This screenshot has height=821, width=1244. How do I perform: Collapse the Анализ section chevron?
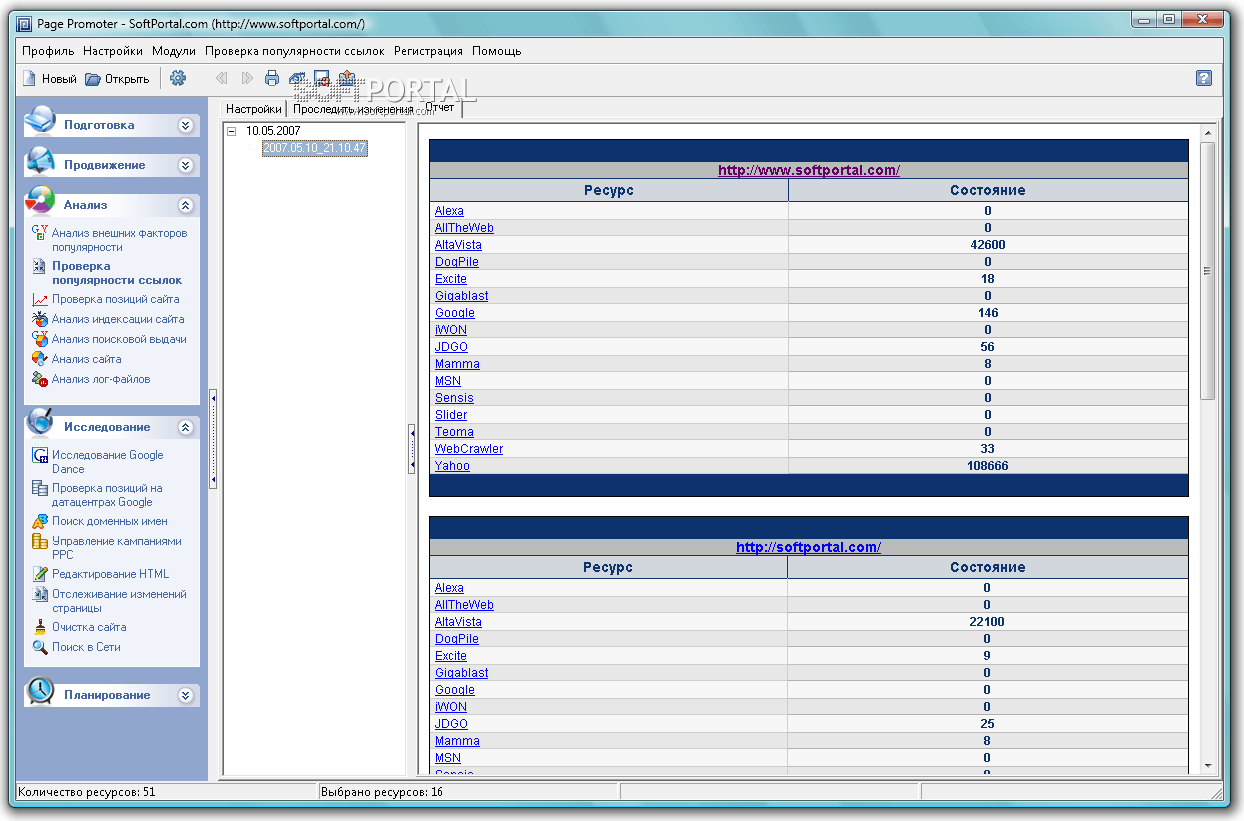185,205
